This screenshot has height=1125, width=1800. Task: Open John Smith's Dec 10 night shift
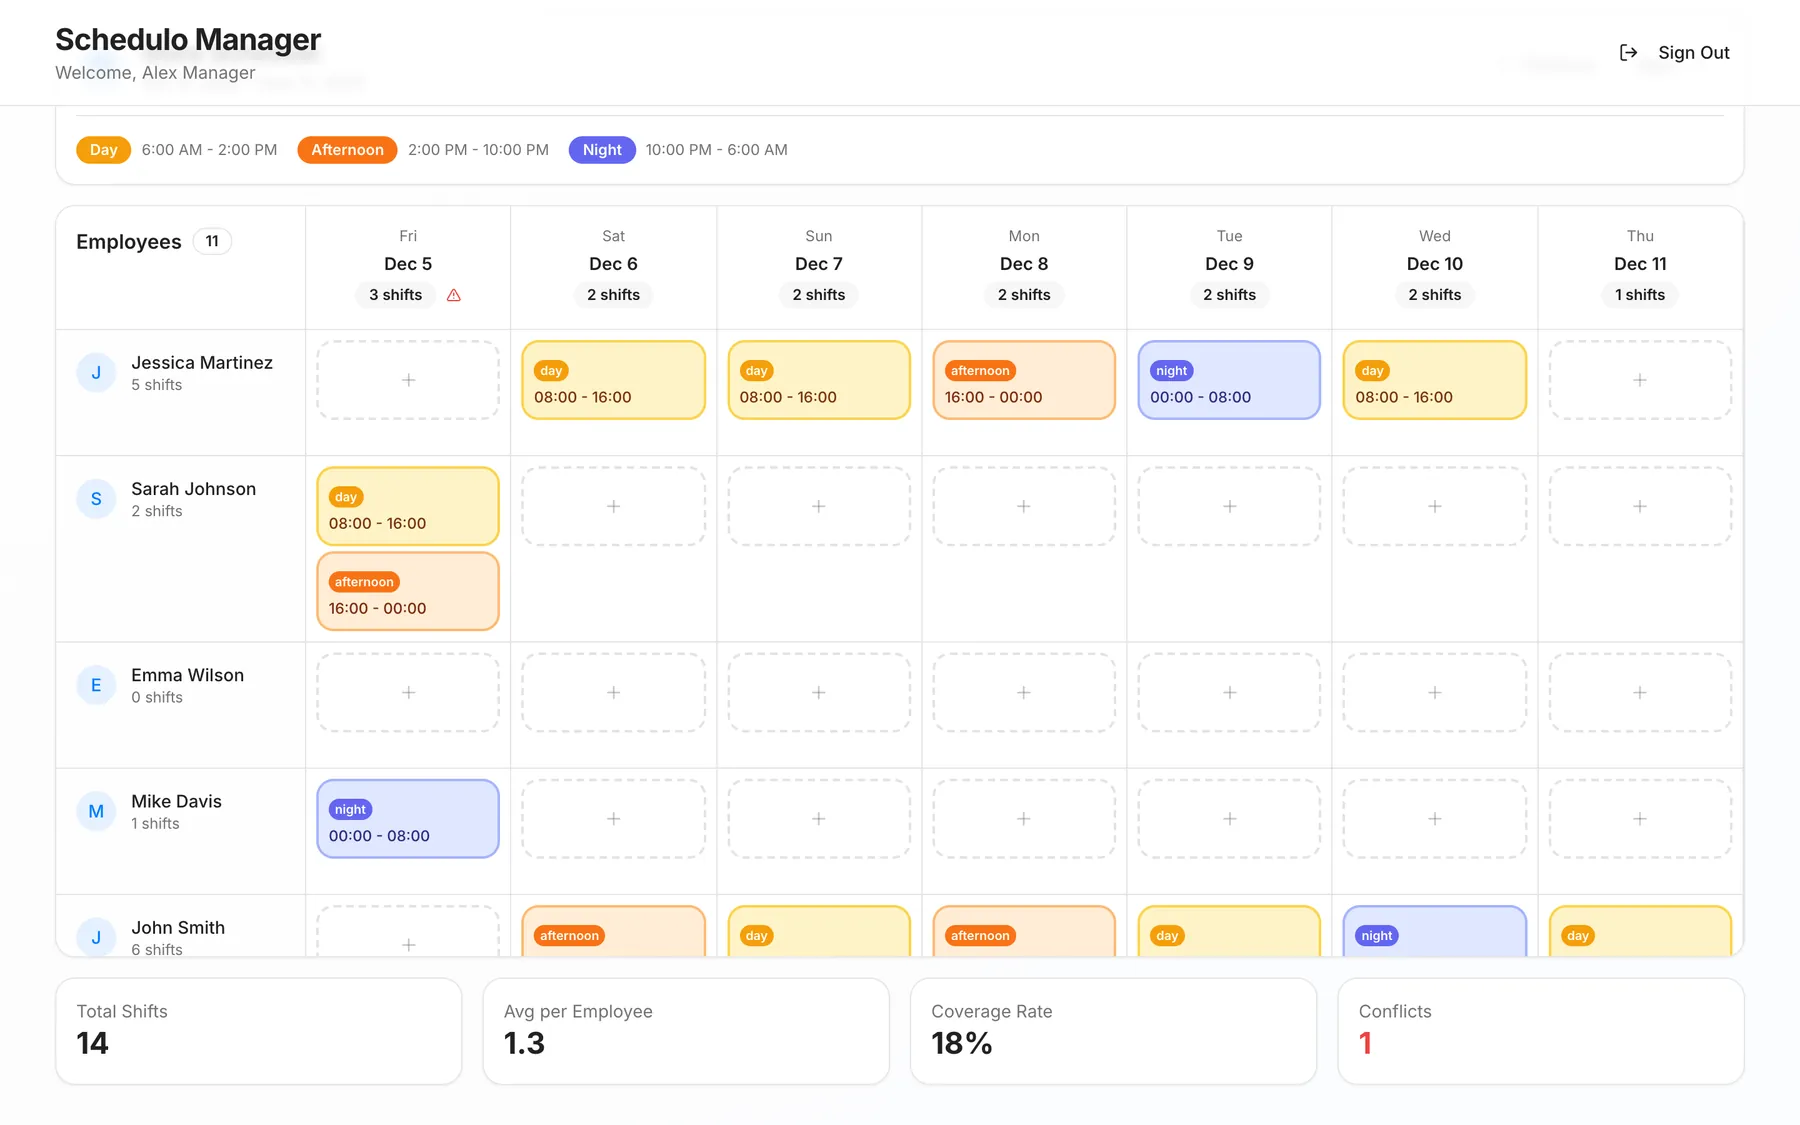pyautogui.click(x=1435, y=931)
